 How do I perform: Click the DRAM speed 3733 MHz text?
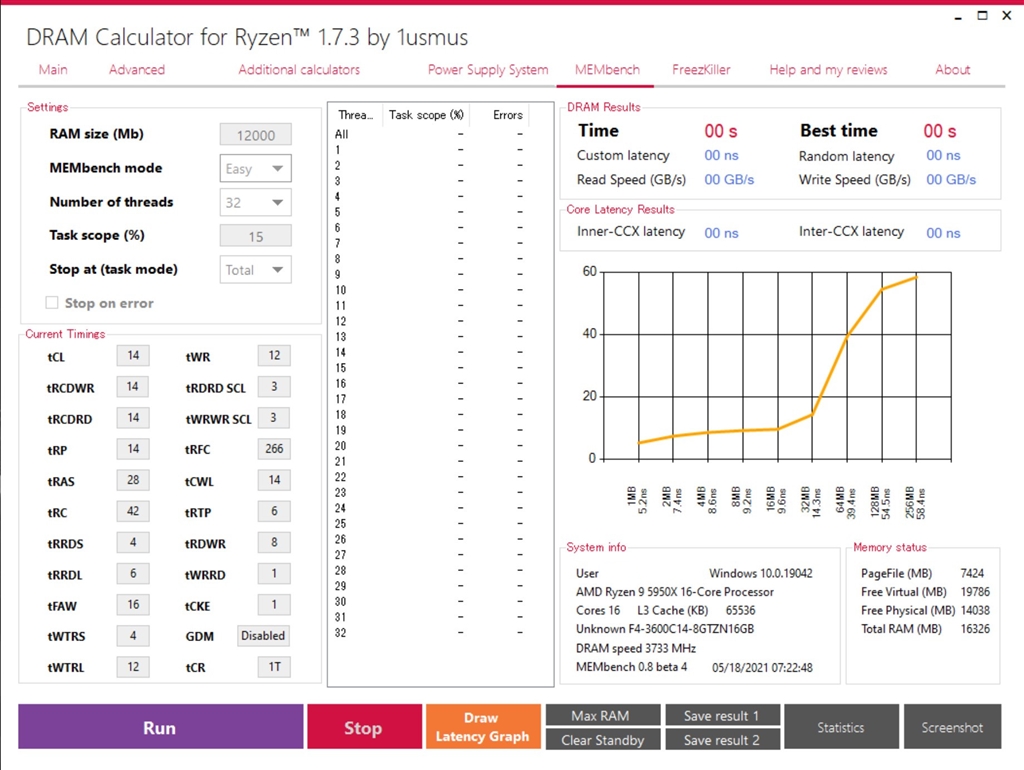(635, 648)
